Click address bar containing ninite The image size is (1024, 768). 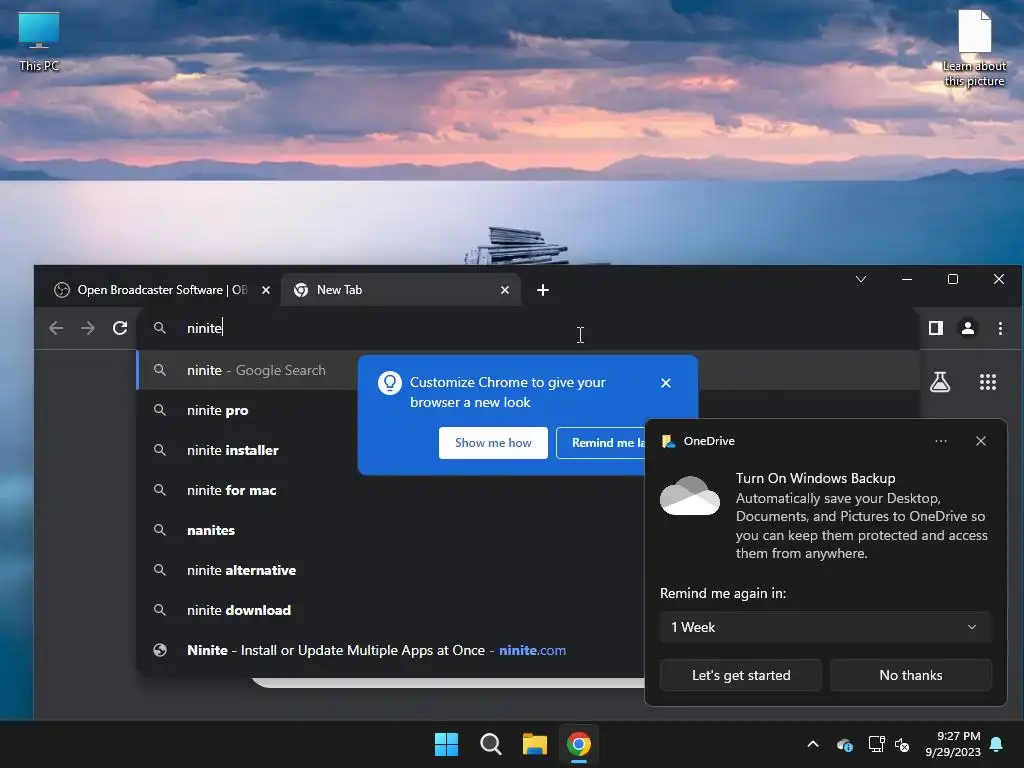point(528,328)
